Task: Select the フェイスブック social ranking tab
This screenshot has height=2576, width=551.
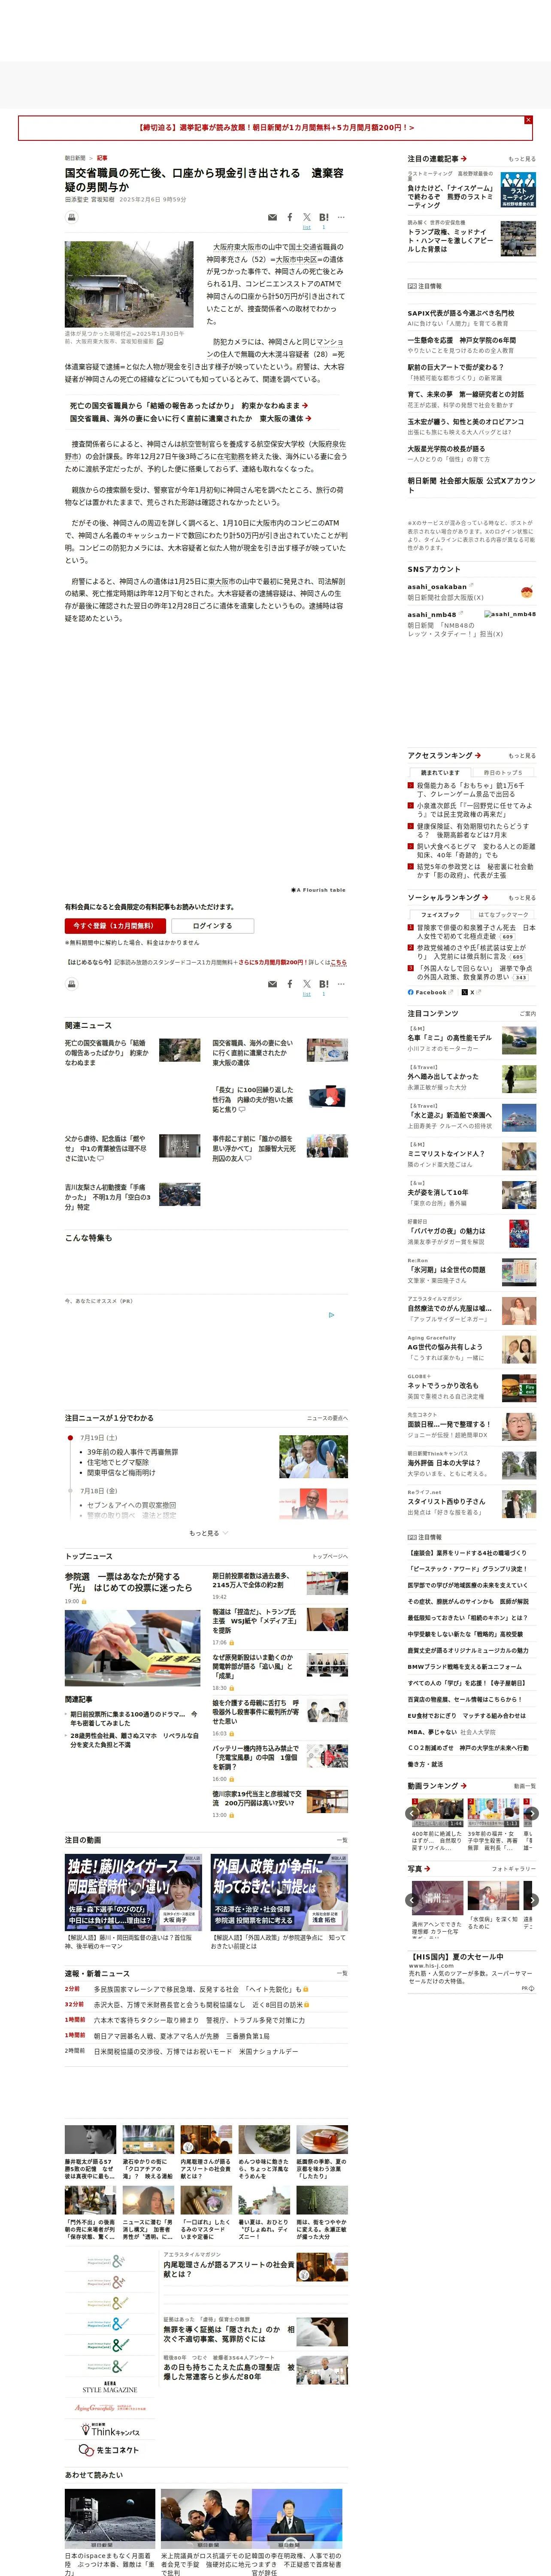Action: [440, 914]
